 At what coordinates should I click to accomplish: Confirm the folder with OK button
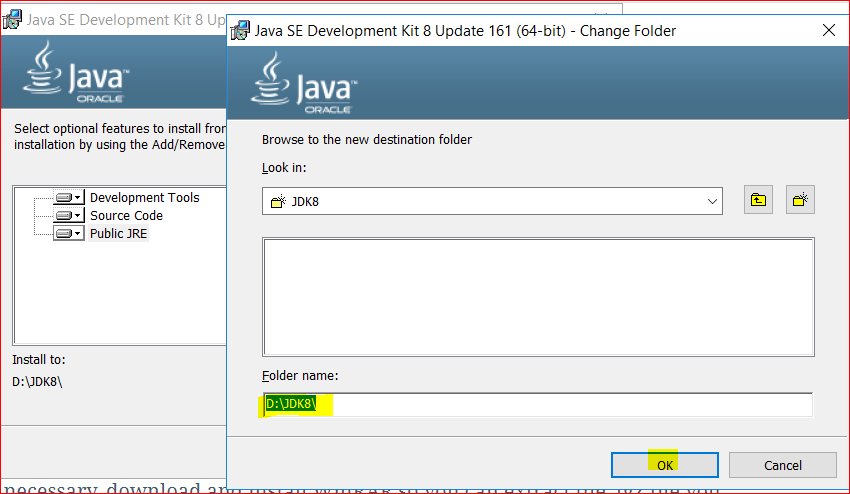pos(665,465)
